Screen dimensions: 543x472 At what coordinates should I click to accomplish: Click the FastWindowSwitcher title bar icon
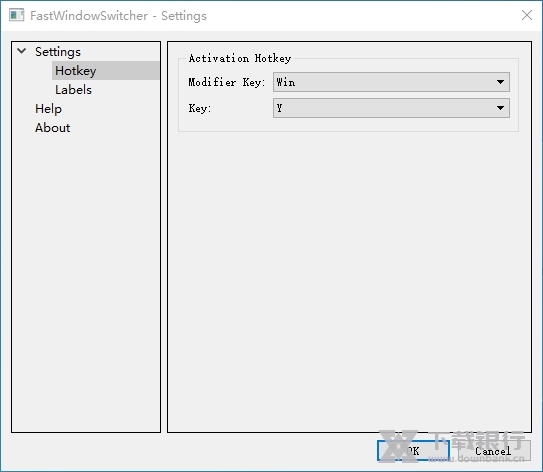pyautogui.click(x=16, y=16)
